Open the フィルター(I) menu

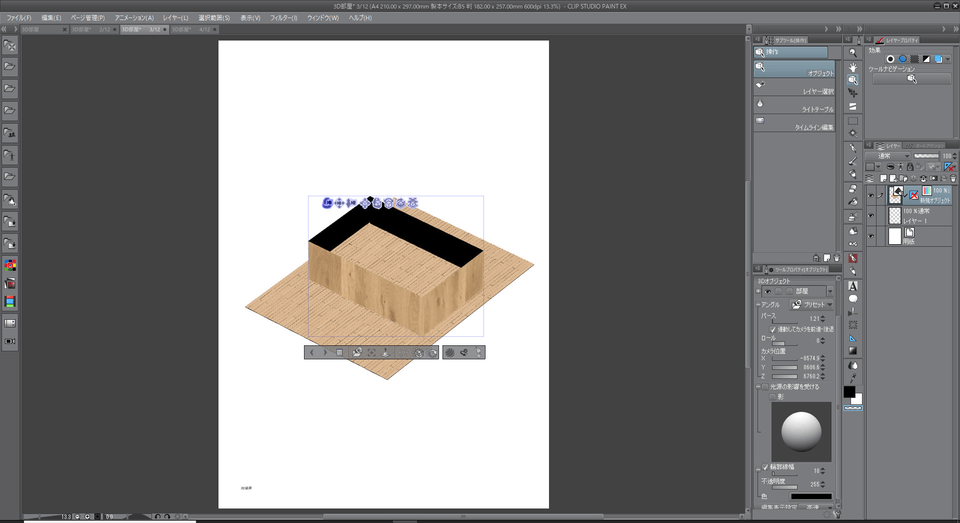[283, 18]
